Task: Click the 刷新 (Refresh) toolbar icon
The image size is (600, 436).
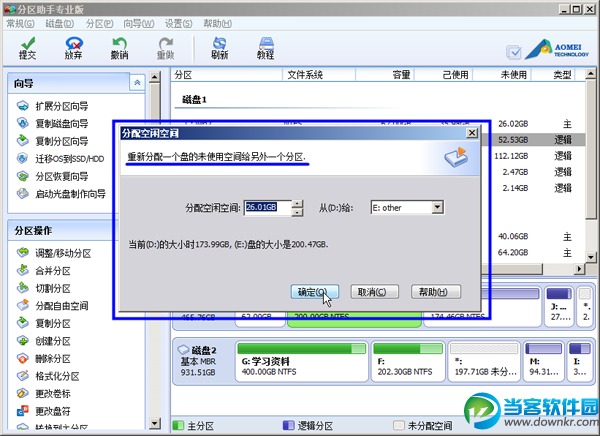Action: (219, 48)
